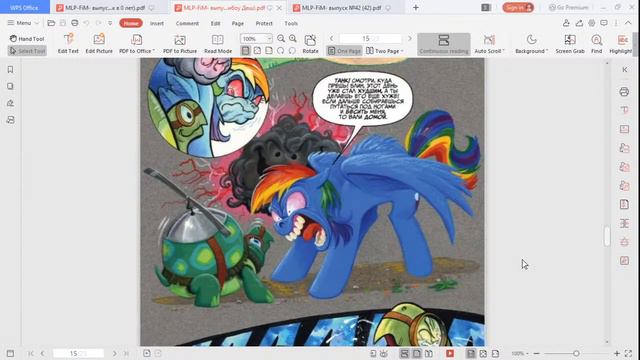This screenshot has height=360, width=640.
Task: Click the Open file folder icon
Action: (x=51, y=23)
